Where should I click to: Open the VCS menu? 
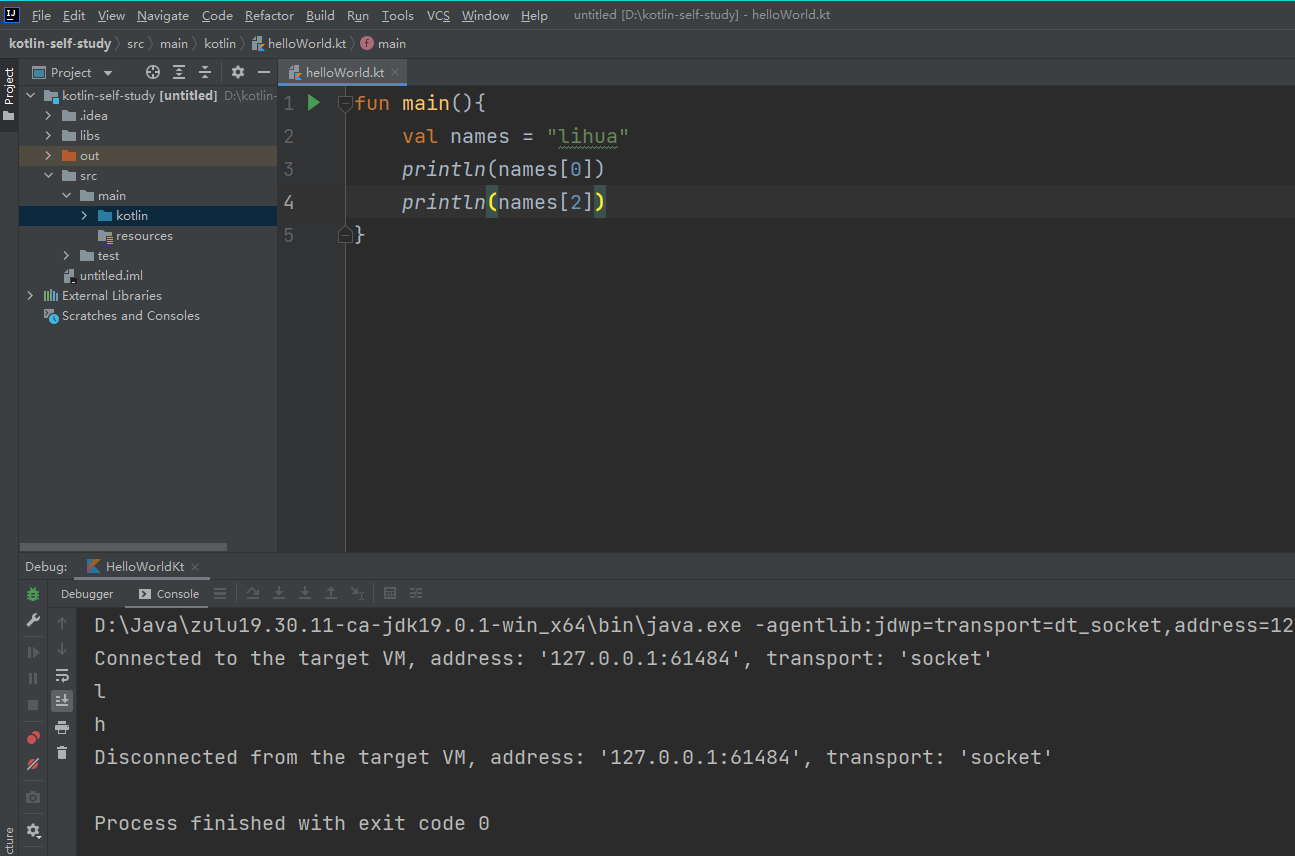coord(438,15)
